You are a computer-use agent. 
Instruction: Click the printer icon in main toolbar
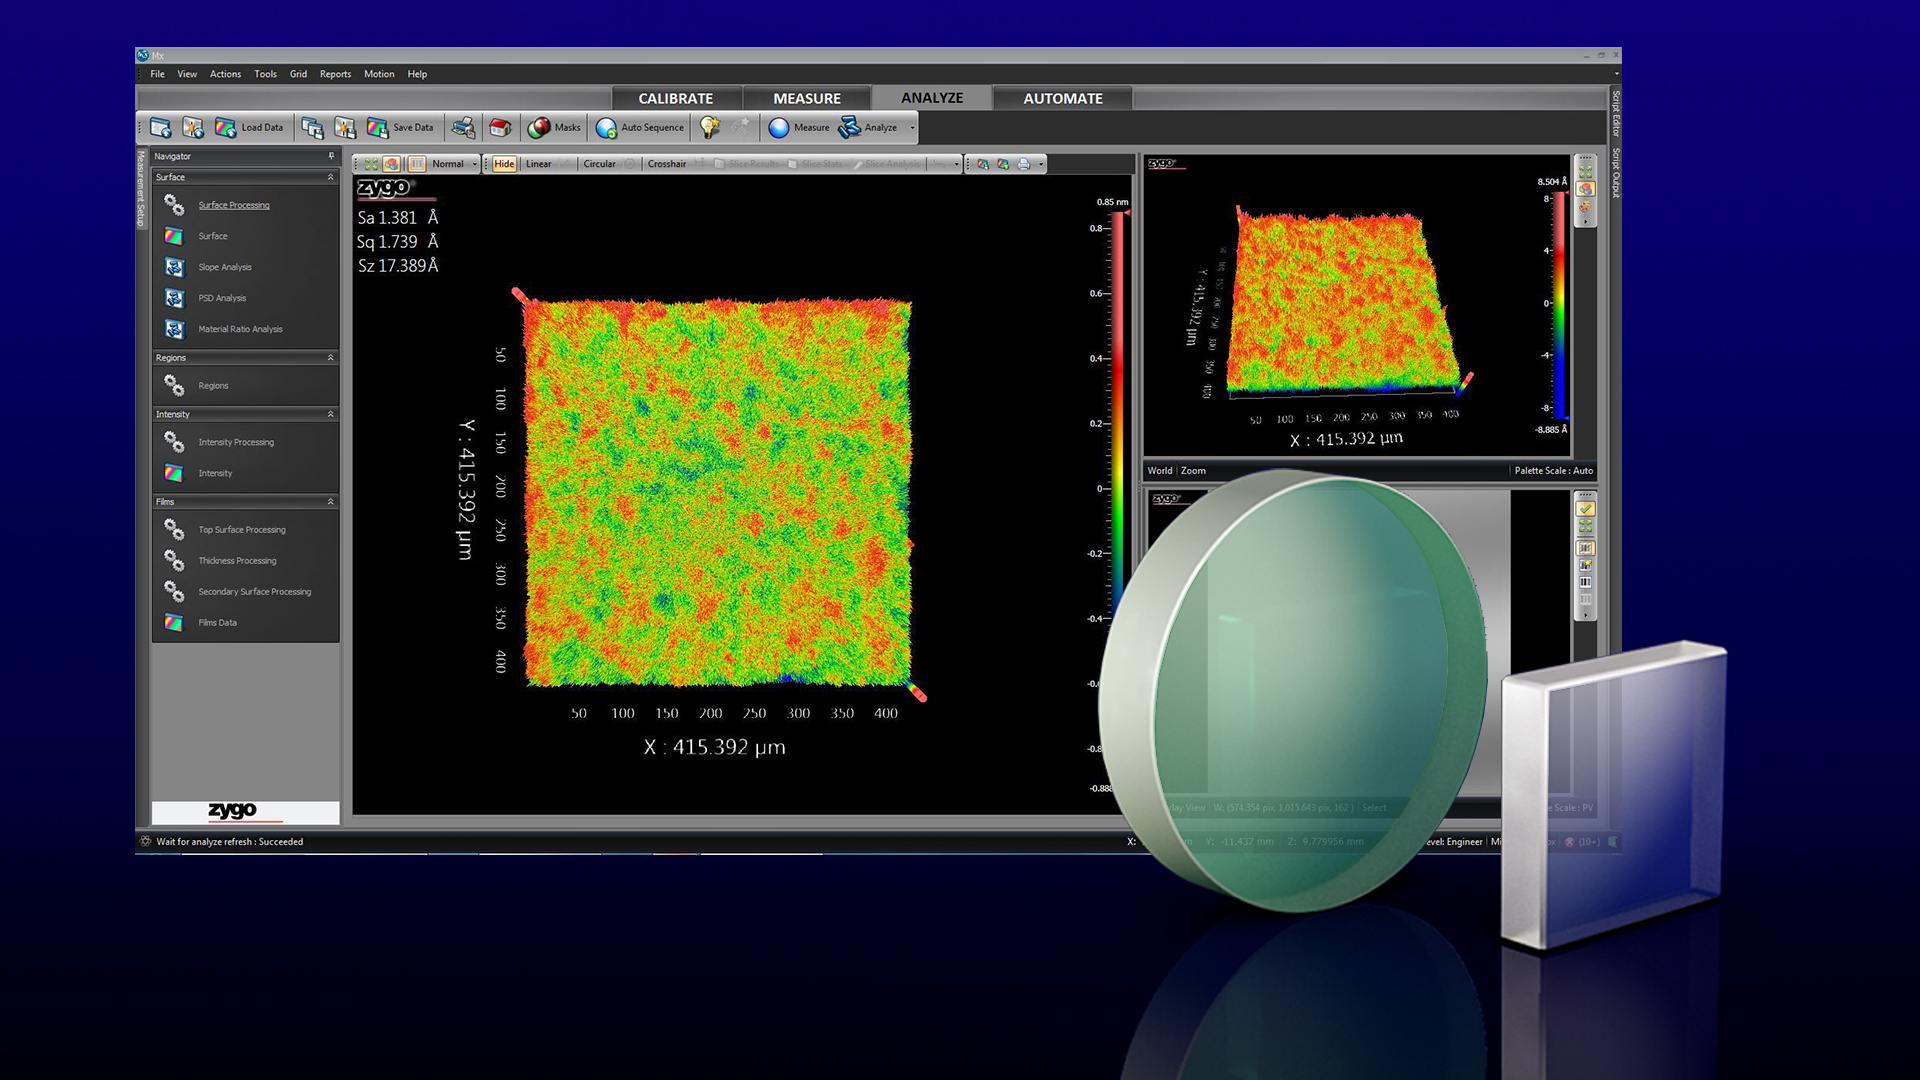coord(463,127)
